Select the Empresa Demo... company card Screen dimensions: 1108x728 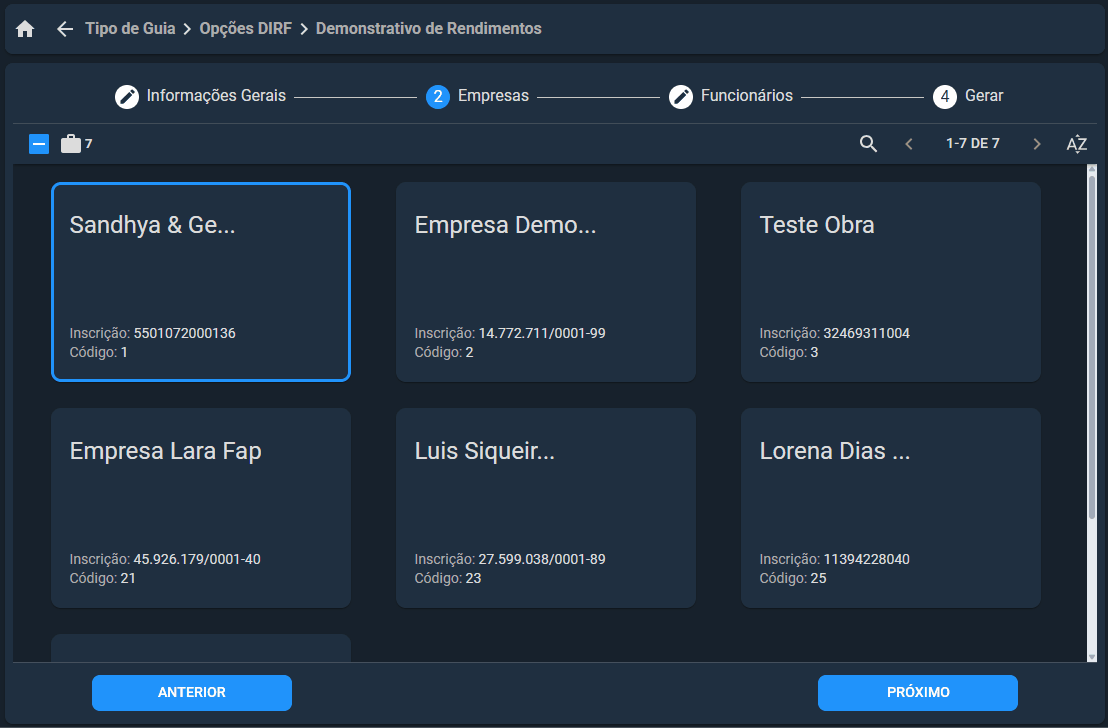click(x=546, y=282)
